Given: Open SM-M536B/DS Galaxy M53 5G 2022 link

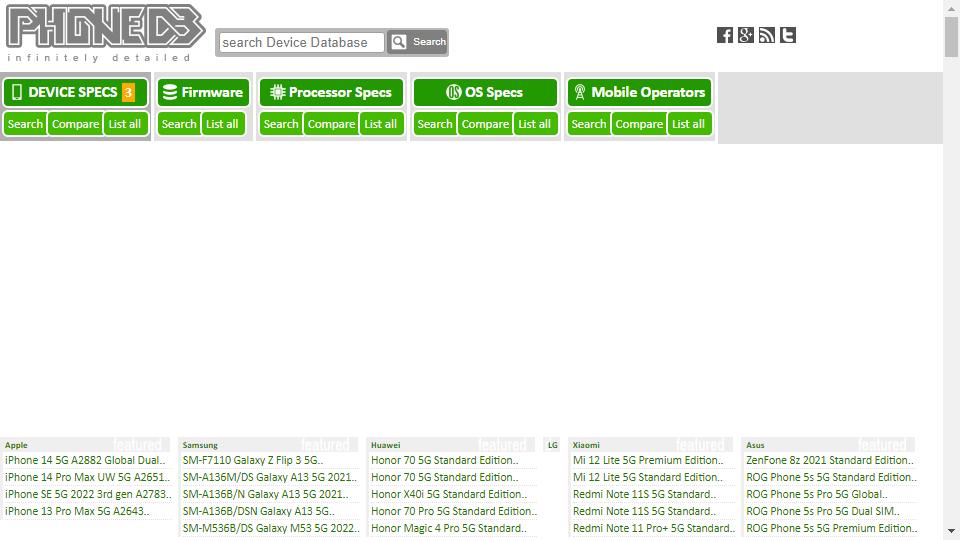Looking at the screenshot, I should pyautogui.click(x=271, y=528).
